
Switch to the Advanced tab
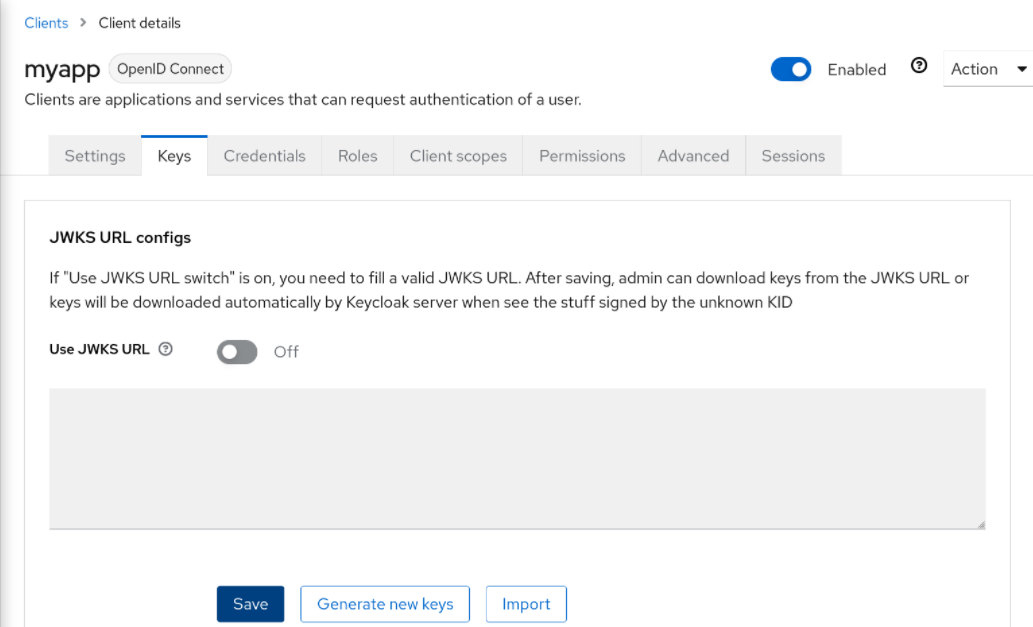pyautogui.click(x=693, y=156)
